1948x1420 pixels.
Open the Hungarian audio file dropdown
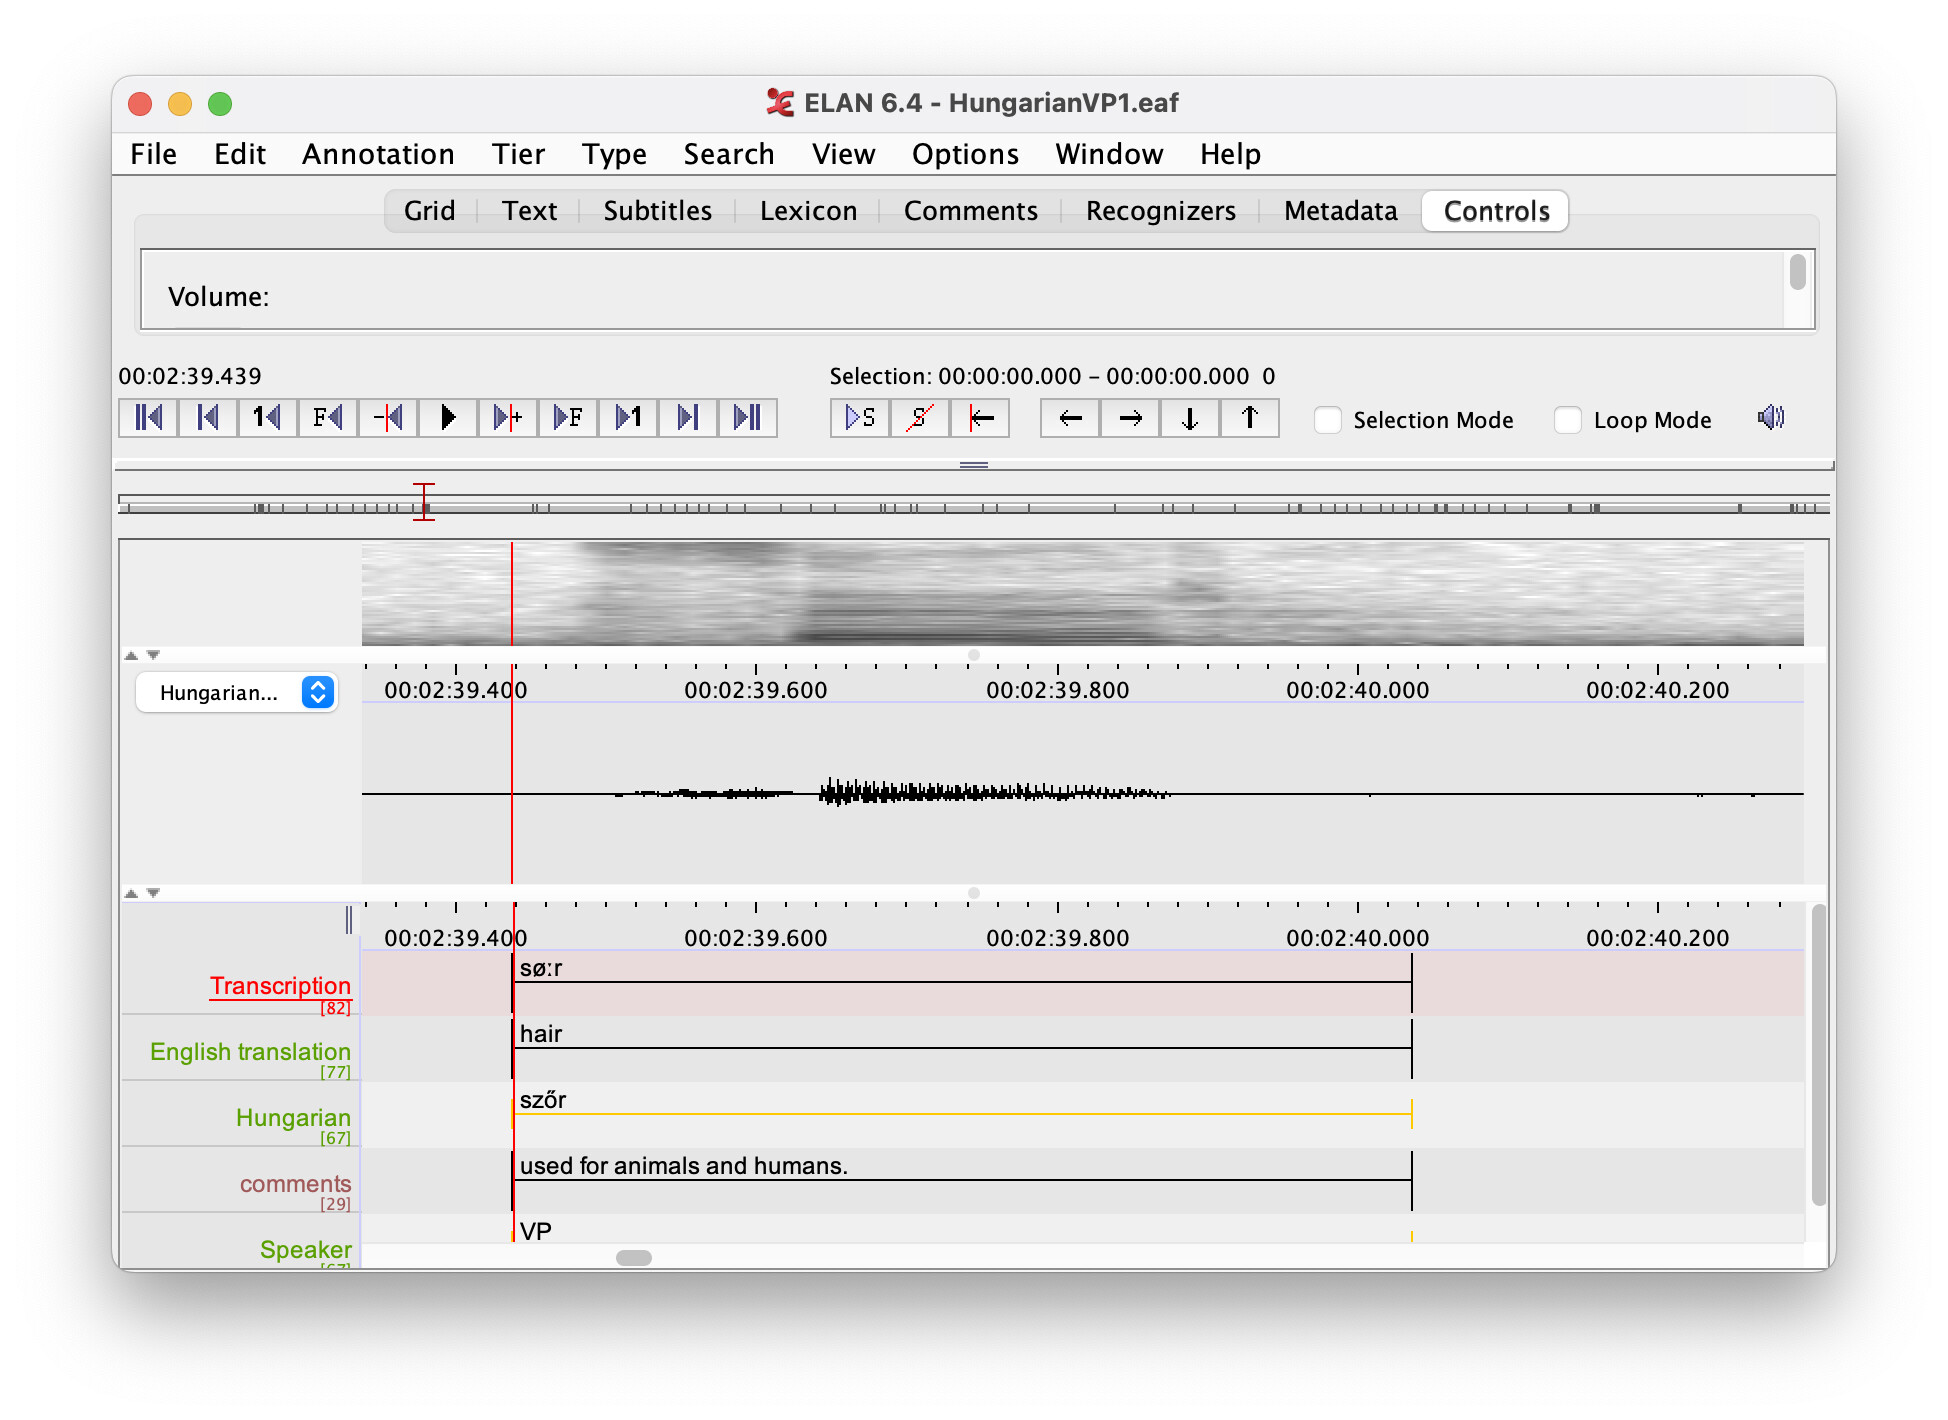pyautogui.click(x=237, y=692)
